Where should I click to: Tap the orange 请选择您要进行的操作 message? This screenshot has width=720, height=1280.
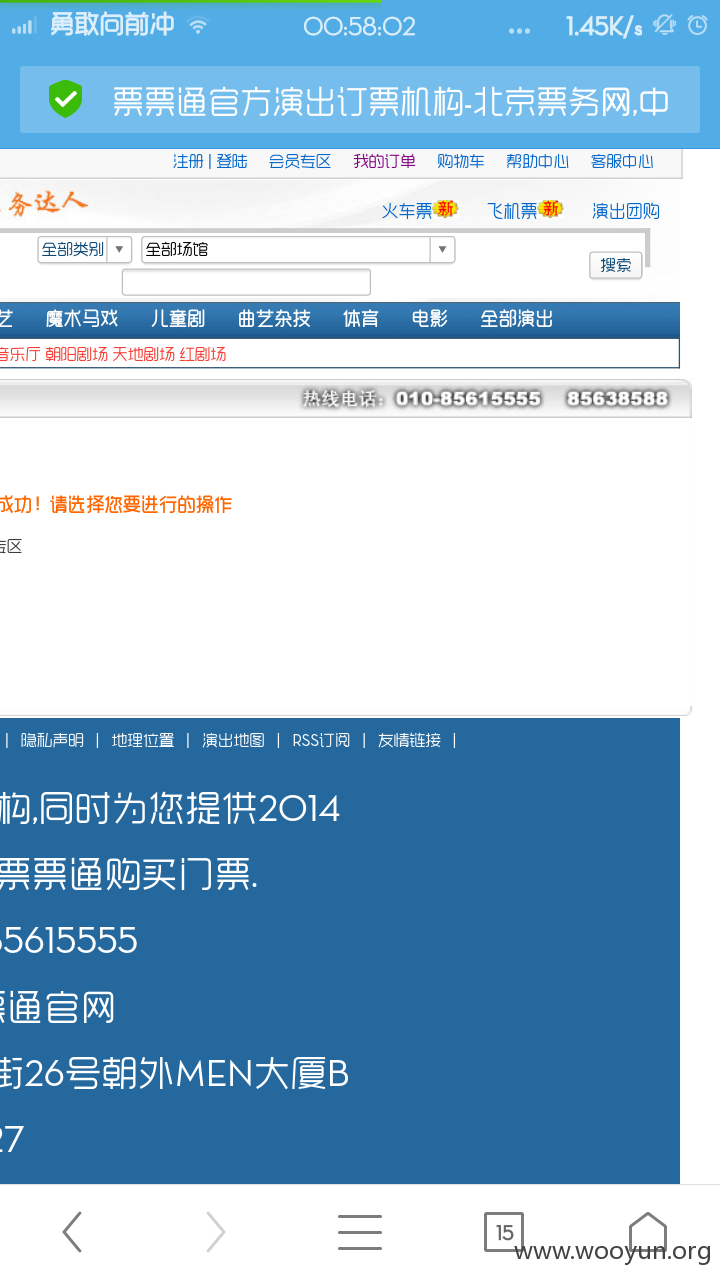[x=141, y=505]
